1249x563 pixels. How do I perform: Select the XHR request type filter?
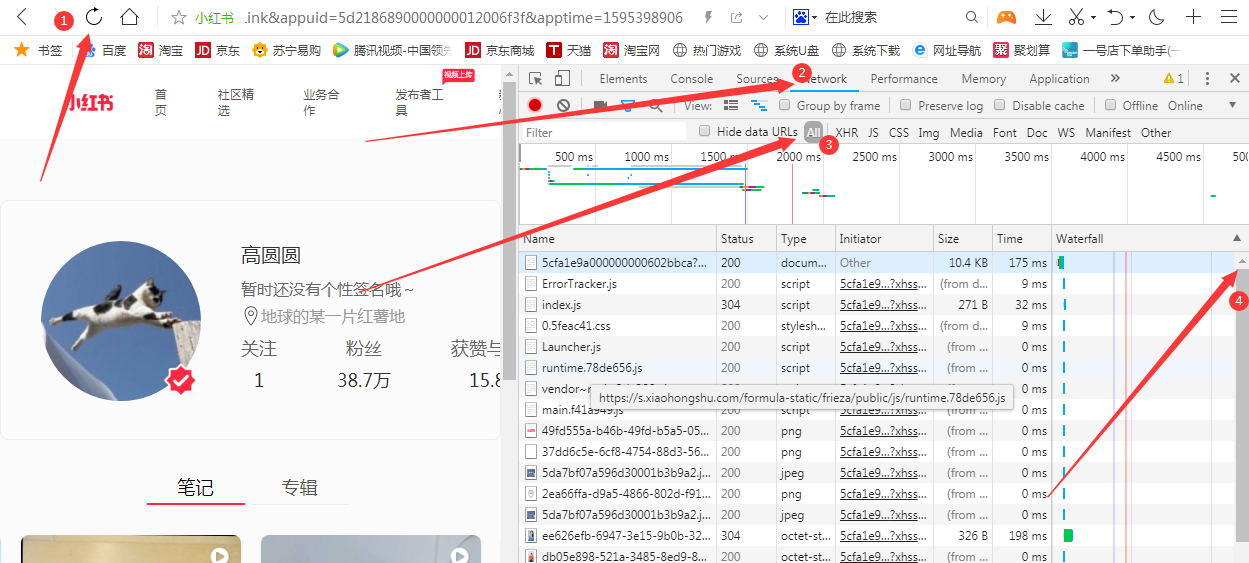(846, 132)
